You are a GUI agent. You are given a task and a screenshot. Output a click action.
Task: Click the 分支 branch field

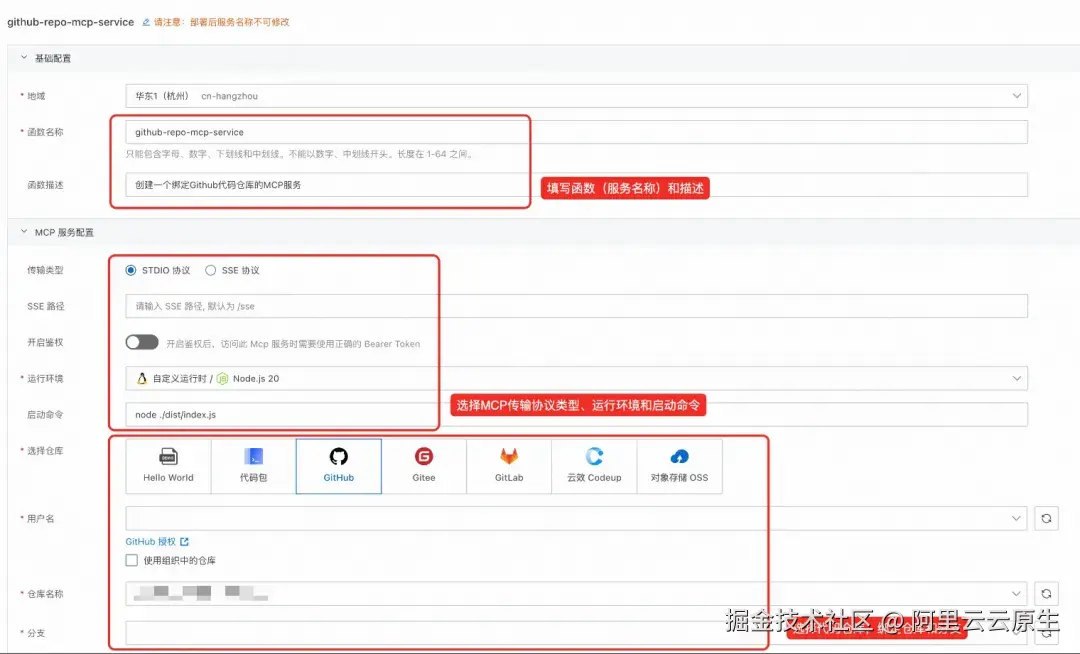577,633
